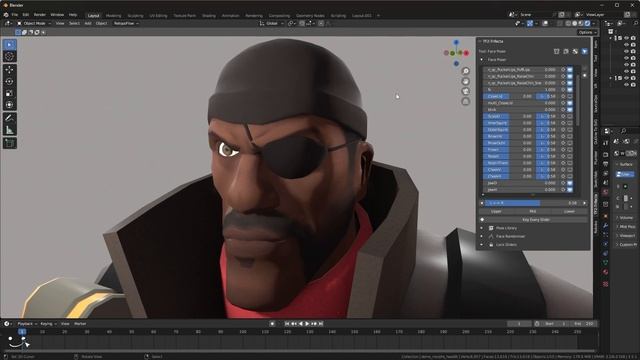Image resolution: width=640 pixels, height=360 pixels.
Task: Select the Select Box tool
Action: pos(10,44)
